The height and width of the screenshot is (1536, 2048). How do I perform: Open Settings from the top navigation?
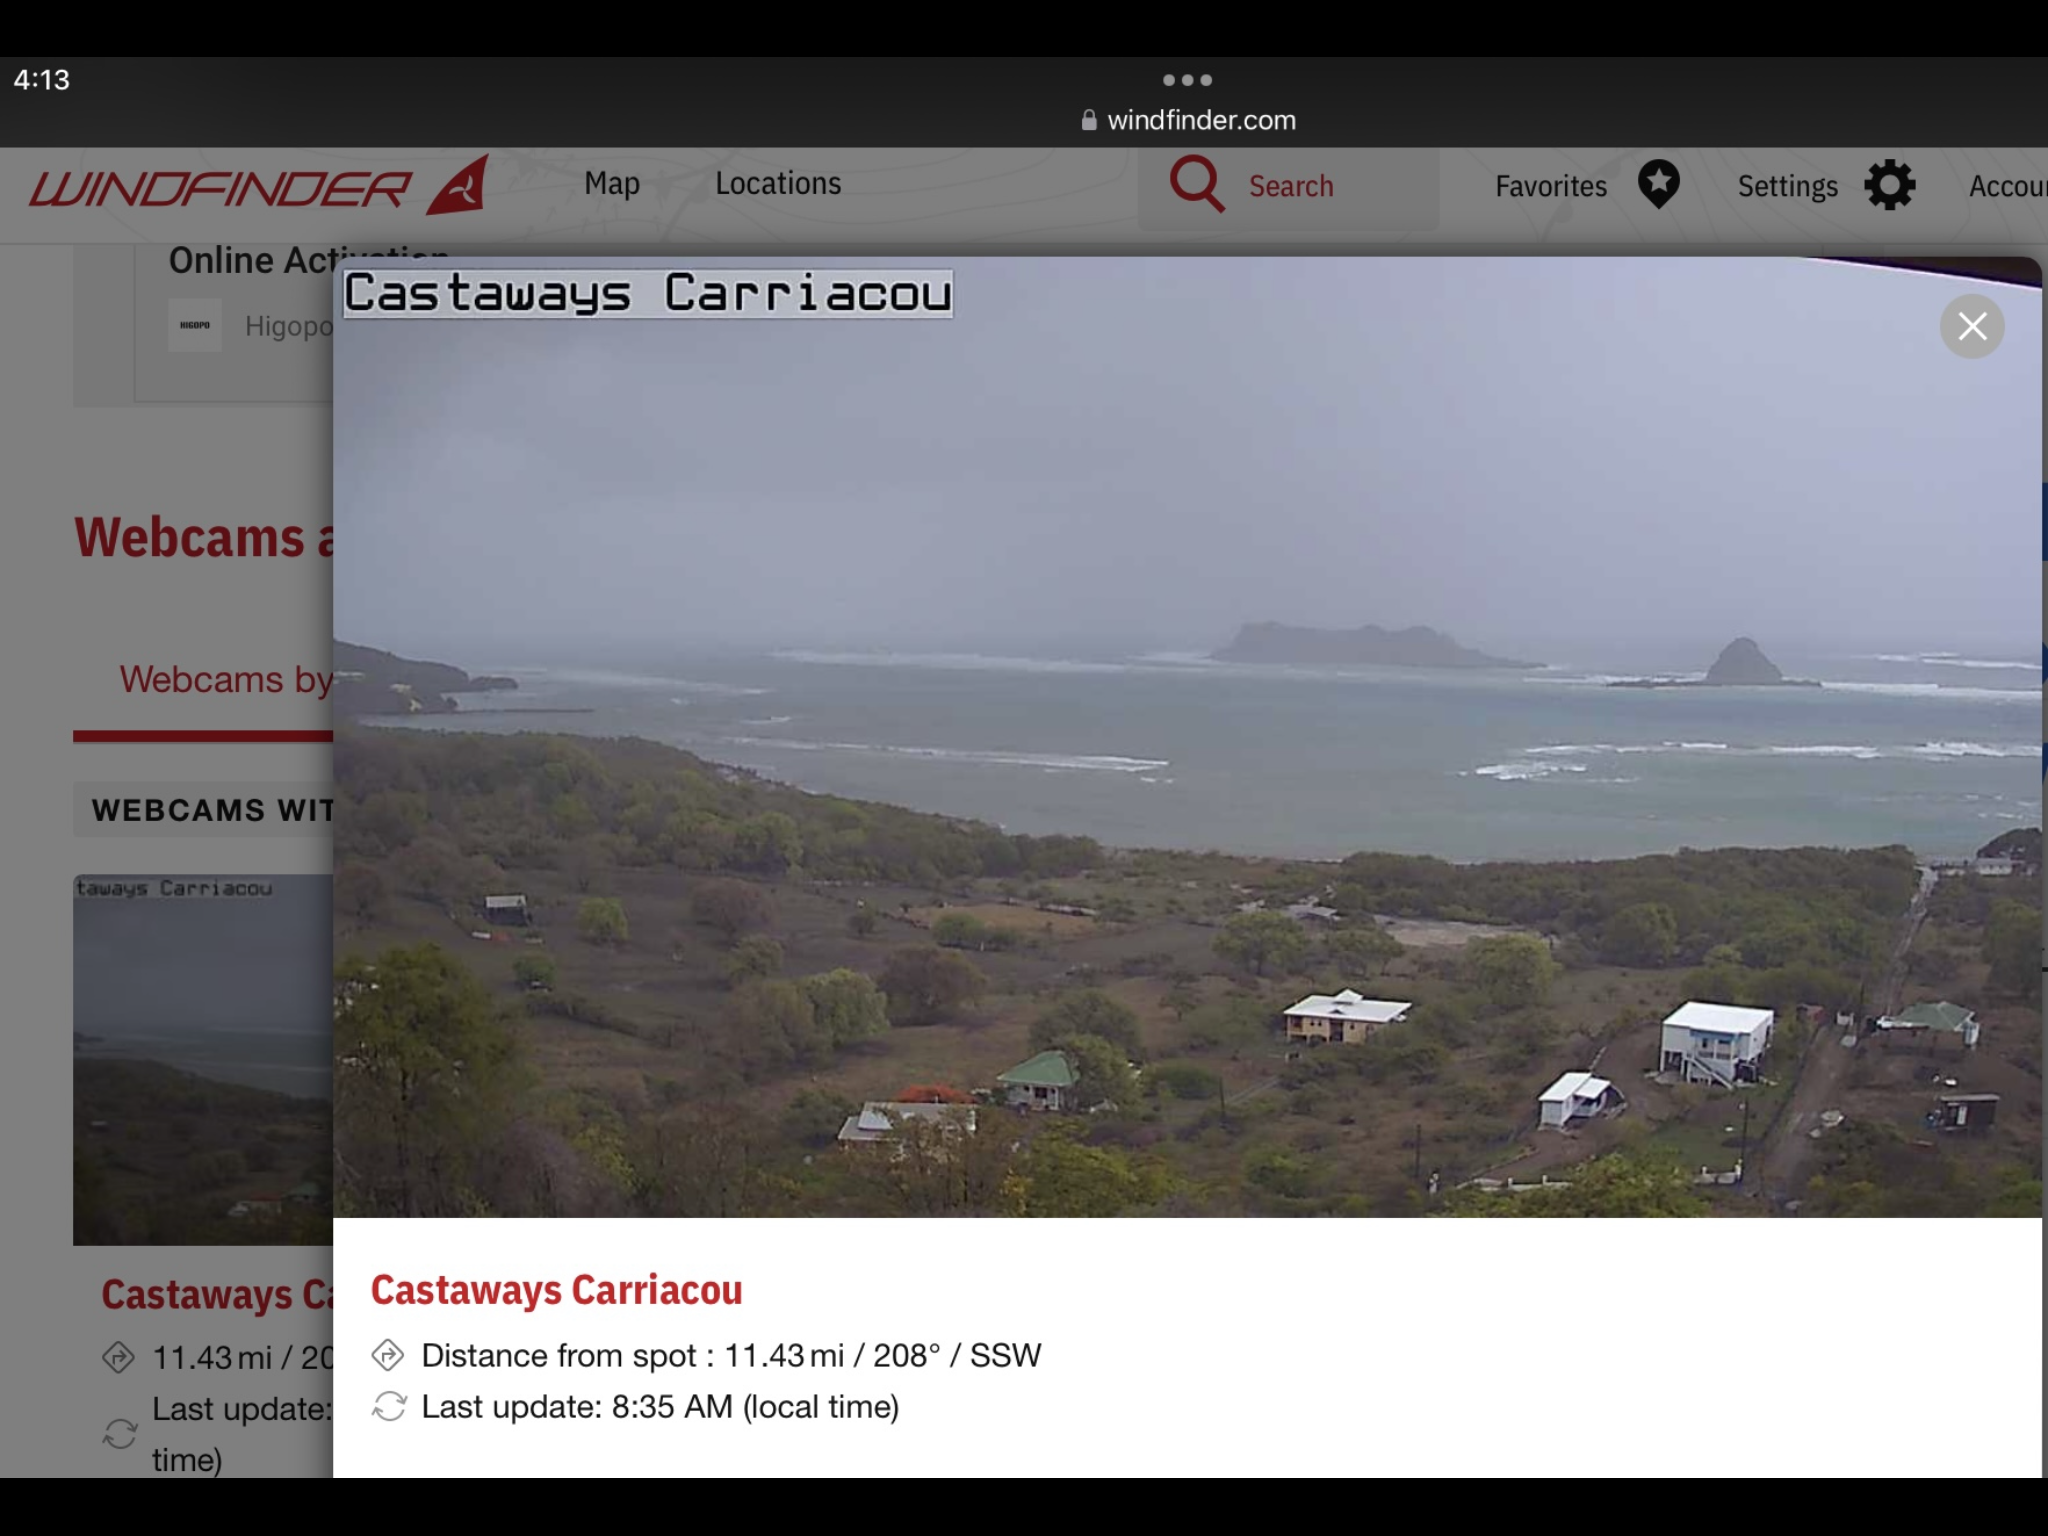[1788, 187]
